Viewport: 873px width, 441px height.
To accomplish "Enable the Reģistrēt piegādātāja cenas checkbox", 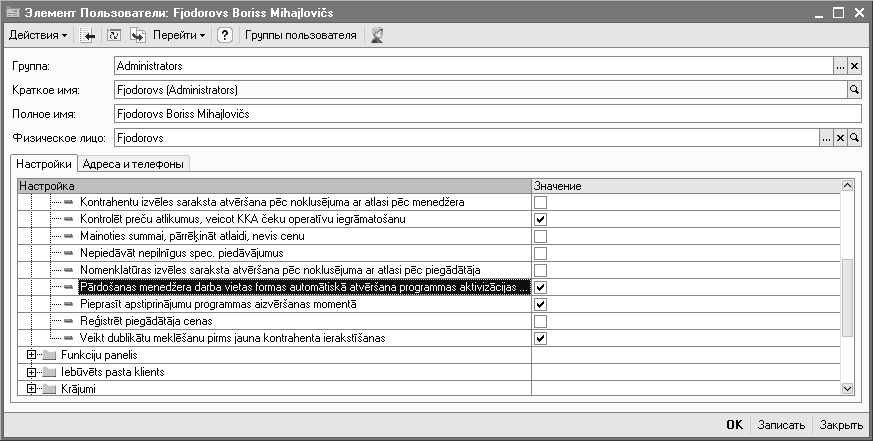I will pos(540,321).
